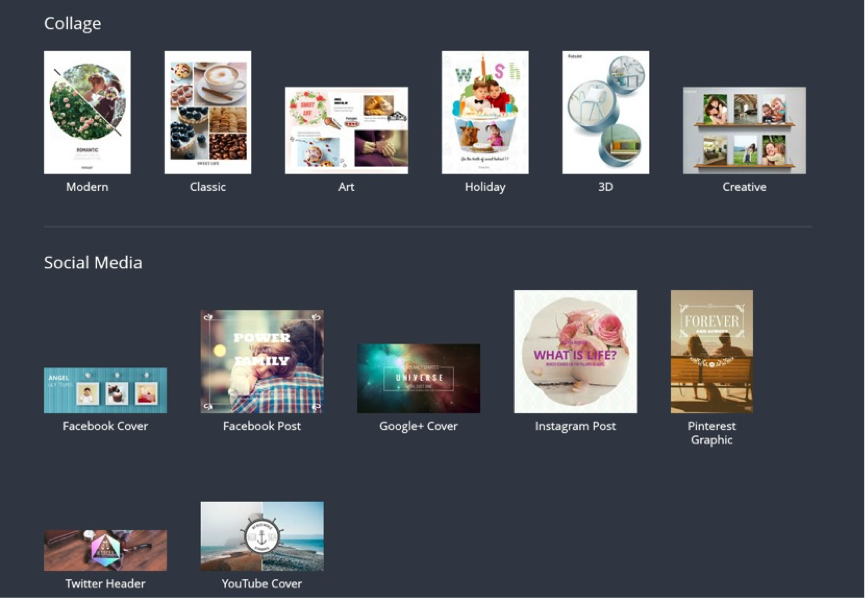Pick the Pinterest Graphic template thumbnail
Screen dimensions: 865x598
click(x=712, y=351)
